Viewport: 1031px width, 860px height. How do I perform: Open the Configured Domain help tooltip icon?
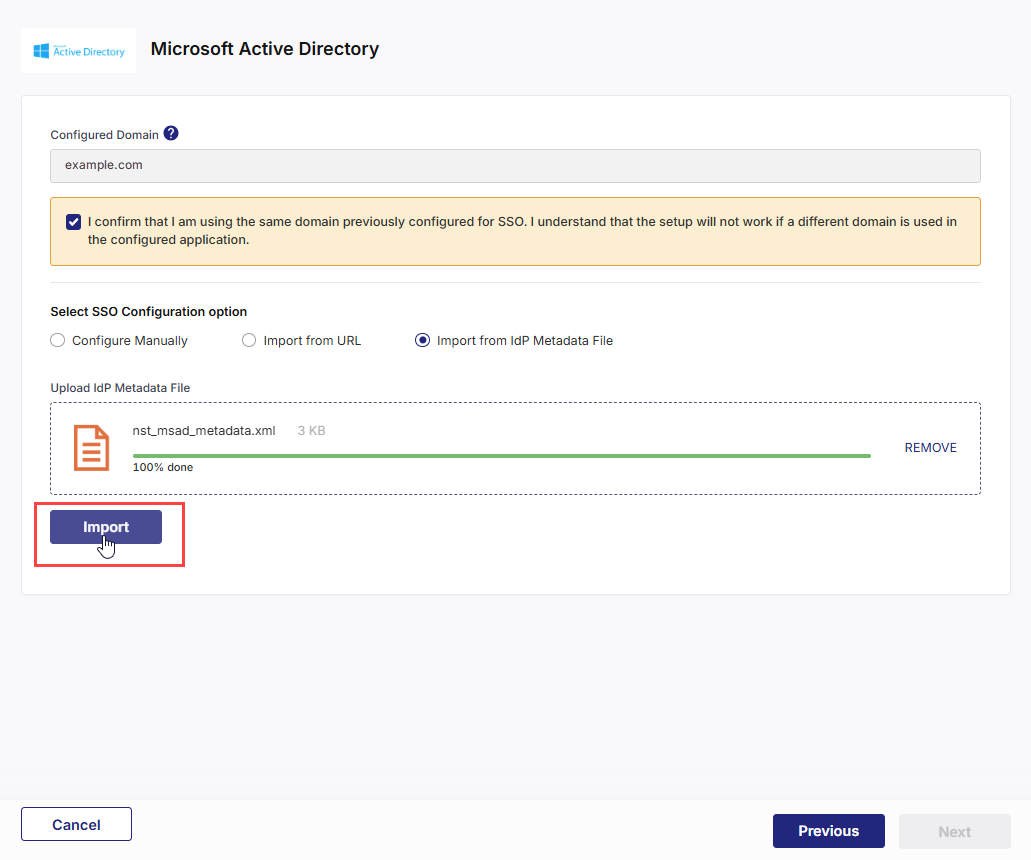point(171,132)
